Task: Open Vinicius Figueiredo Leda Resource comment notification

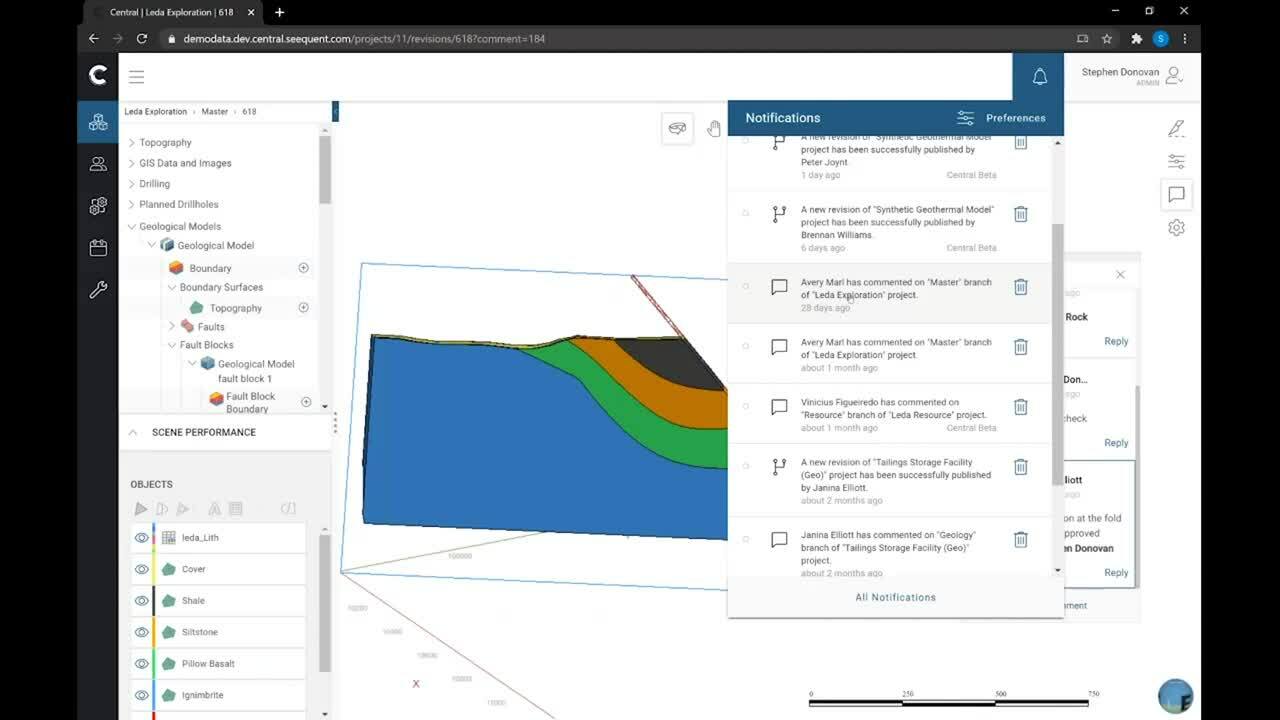Action: 890,414
